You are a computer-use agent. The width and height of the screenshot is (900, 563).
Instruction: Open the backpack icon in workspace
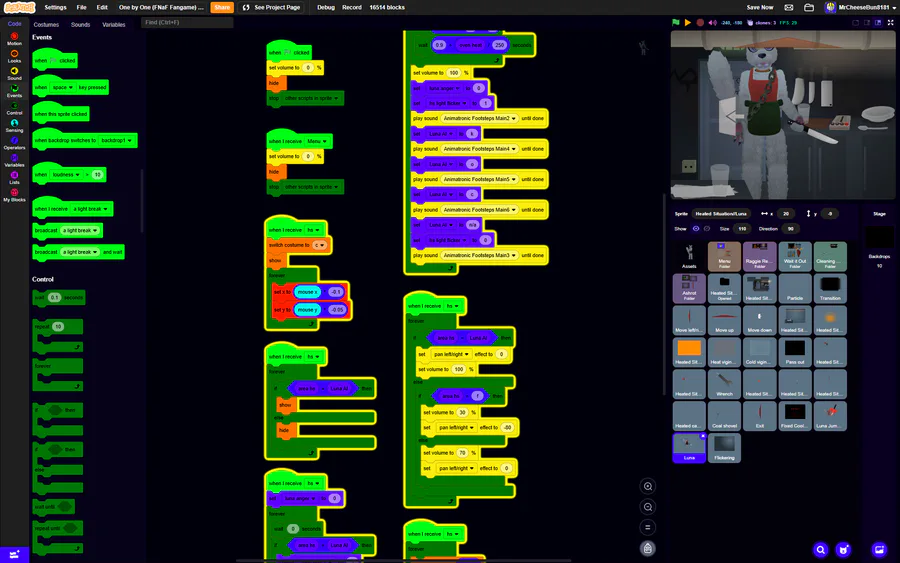pos(647,549)
